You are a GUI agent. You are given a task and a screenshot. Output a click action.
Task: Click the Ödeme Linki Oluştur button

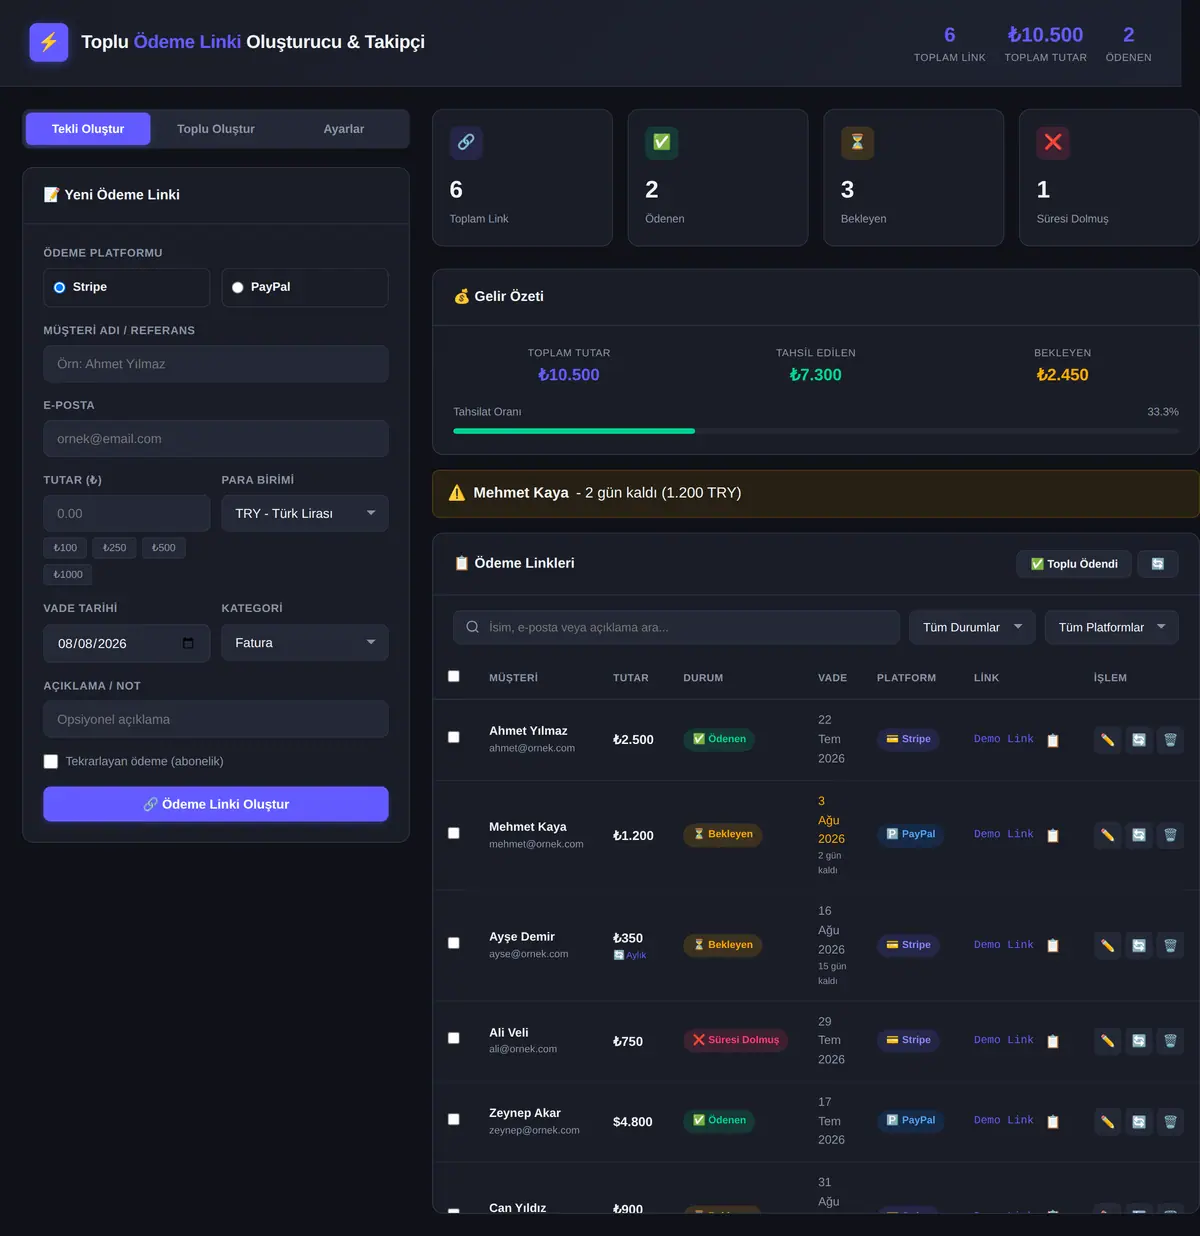pyautogui.click(x=216, y=804)
